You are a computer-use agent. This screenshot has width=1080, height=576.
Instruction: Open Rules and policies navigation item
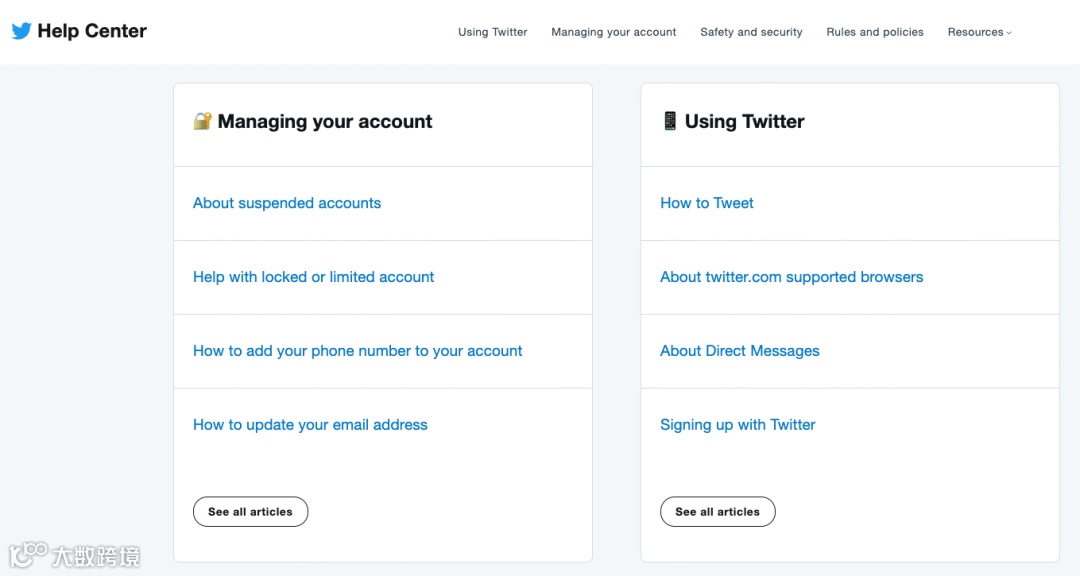[875, 32]
